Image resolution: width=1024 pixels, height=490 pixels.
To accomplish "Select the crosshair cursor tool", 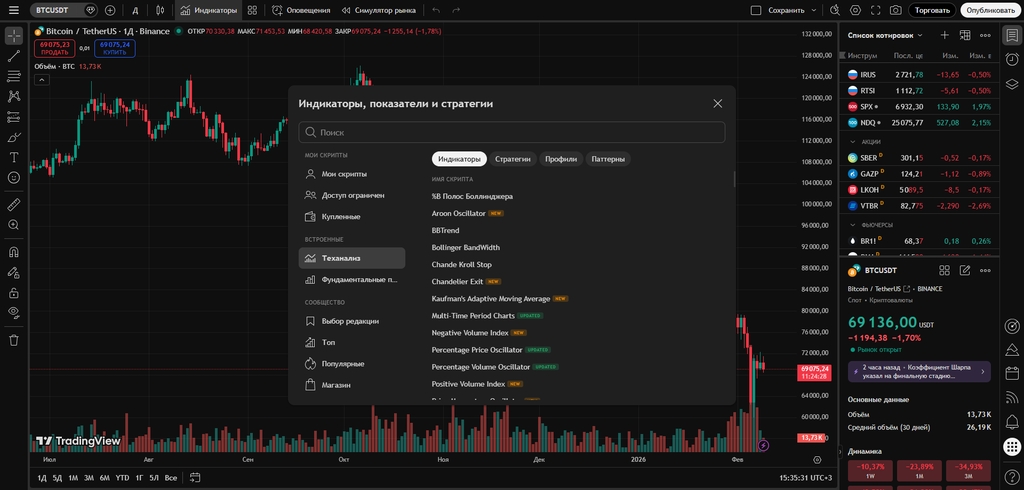I will click(14, 36).
